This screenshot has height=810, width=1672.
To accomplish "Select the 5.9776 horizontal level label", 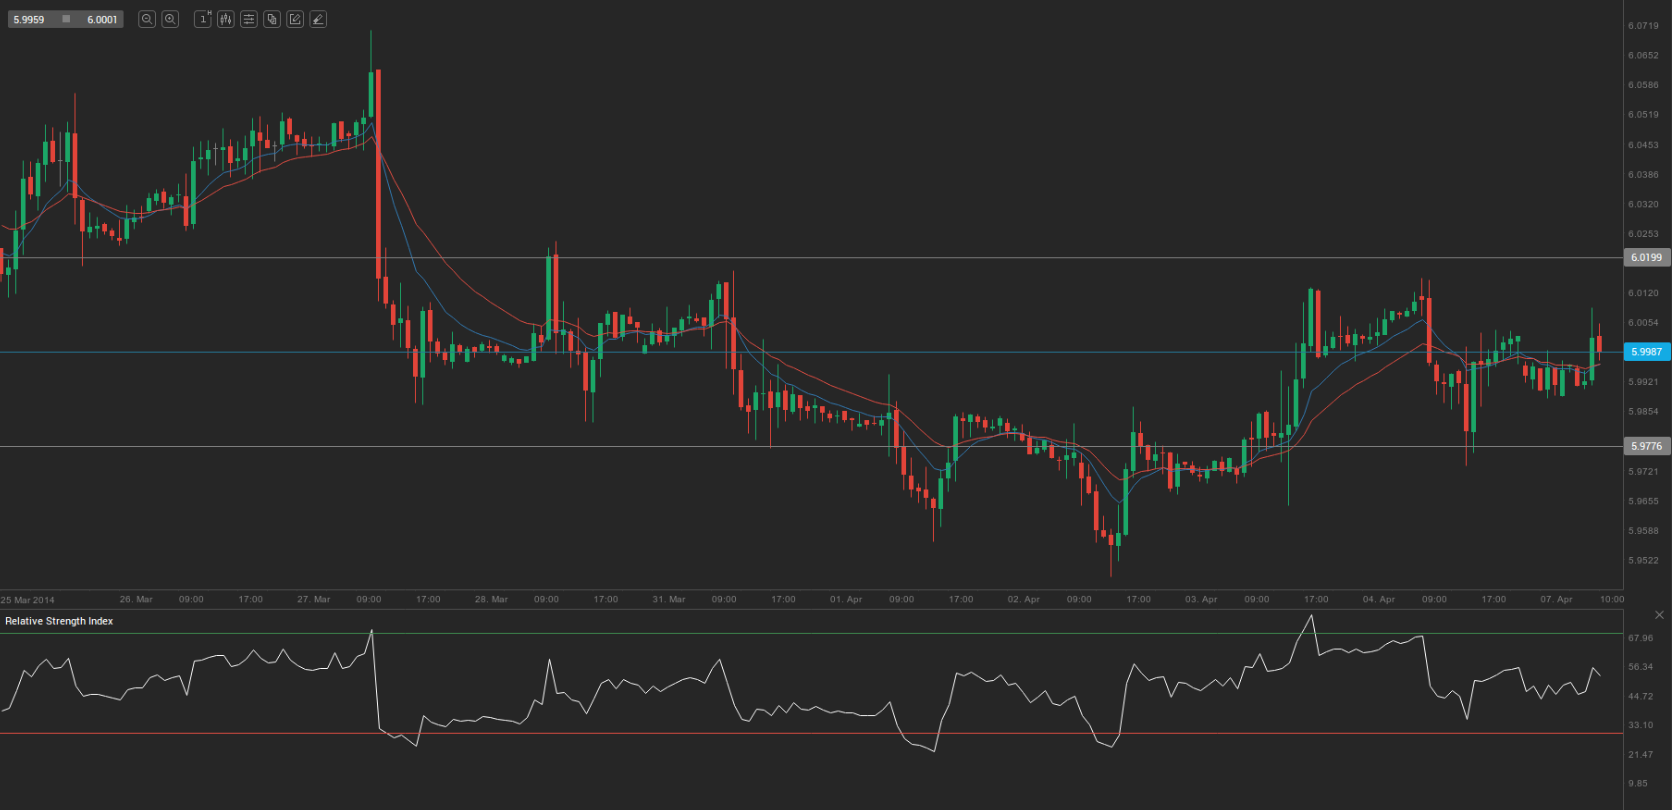I will [1646, 446].
